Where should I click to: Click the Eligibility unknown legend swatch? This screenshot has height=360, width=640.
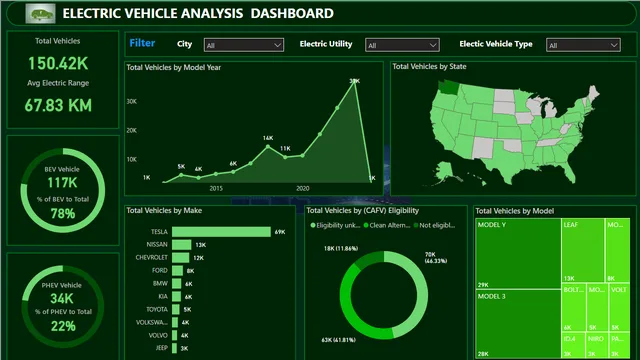pyautogui.click(x=313, y=225)
